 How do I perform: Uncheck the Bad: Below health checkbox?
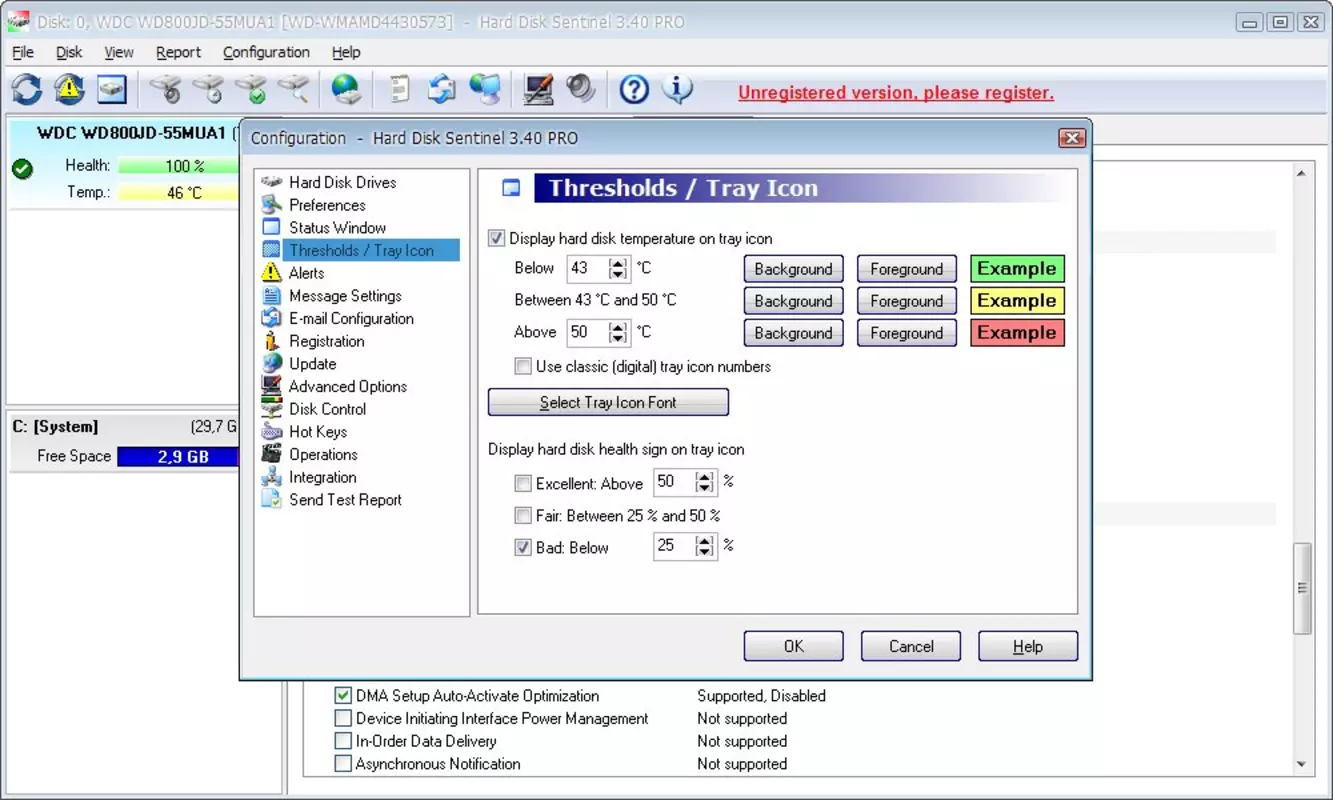click(523, 548)
